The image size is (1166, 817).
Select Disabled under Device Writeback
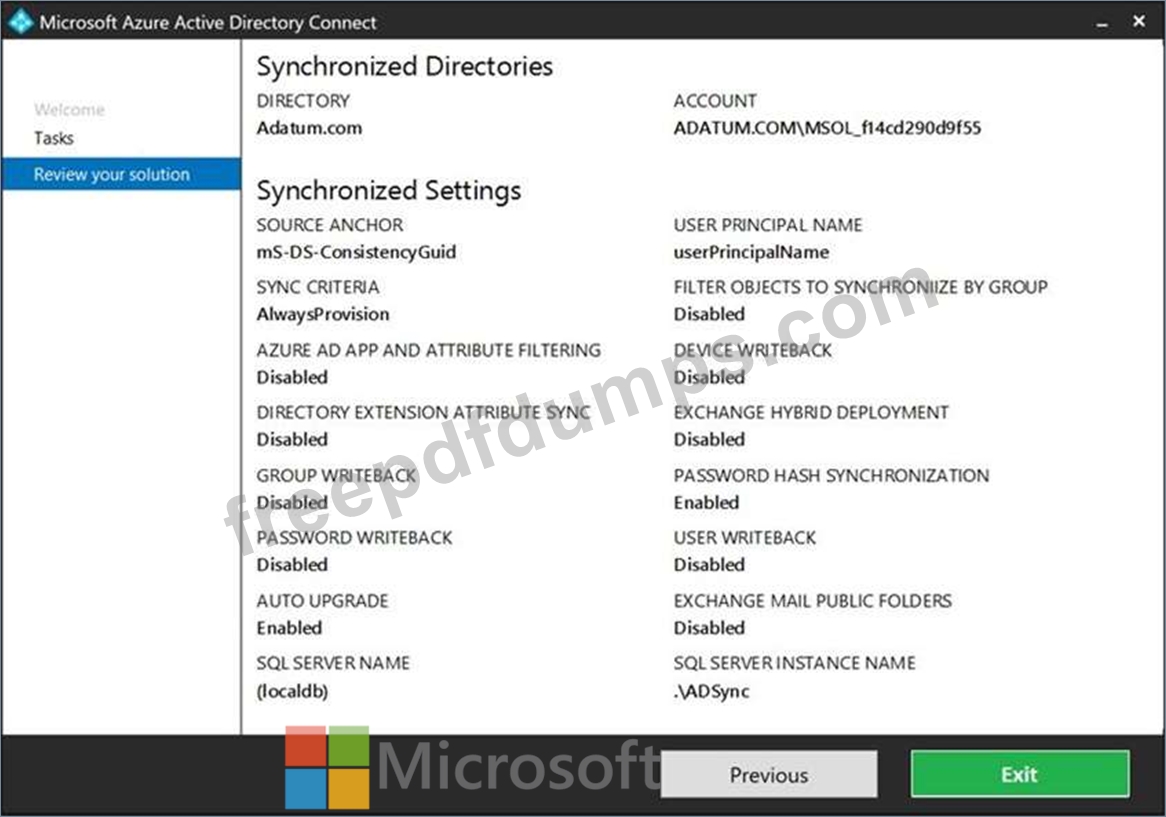[709, 378]
